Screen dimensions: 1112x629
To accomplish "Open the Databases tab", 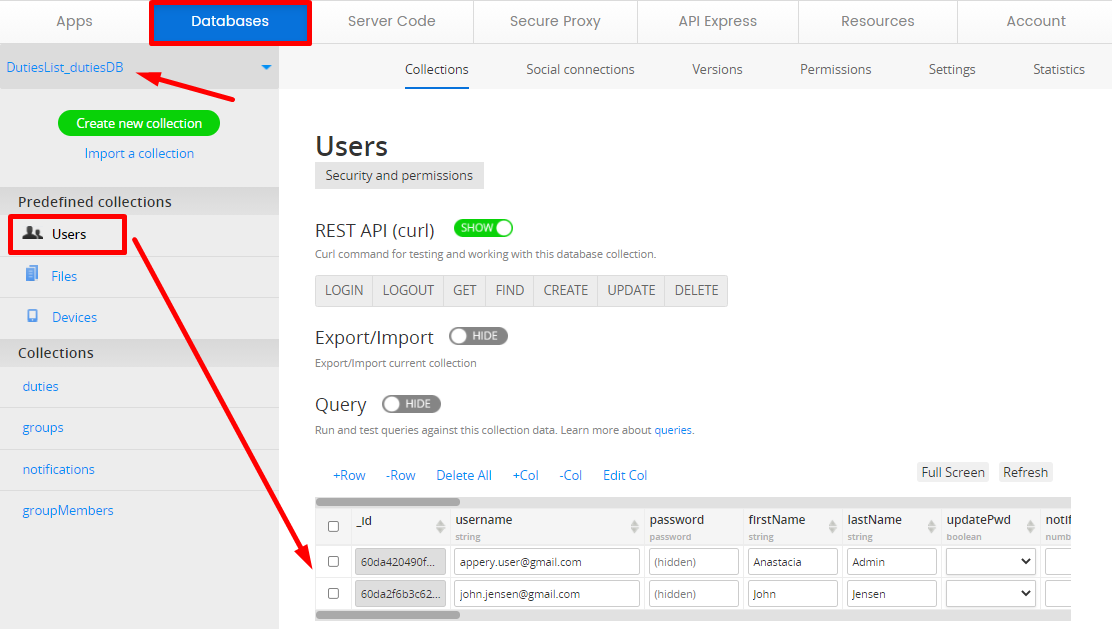I will coord(230,21).
